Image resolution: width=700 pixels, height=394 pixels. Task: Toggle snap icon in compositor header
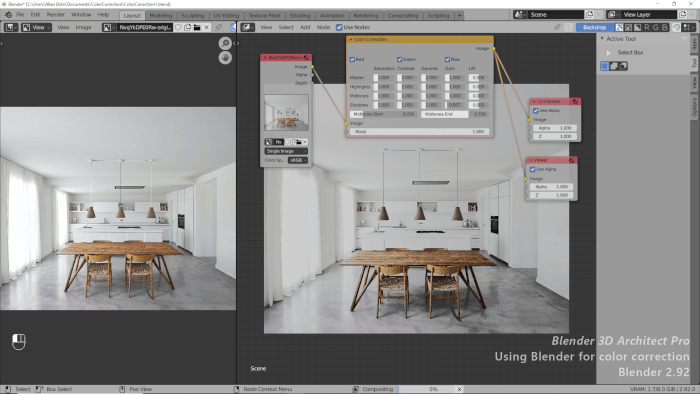pyautogui.click(x=676, y=27)
